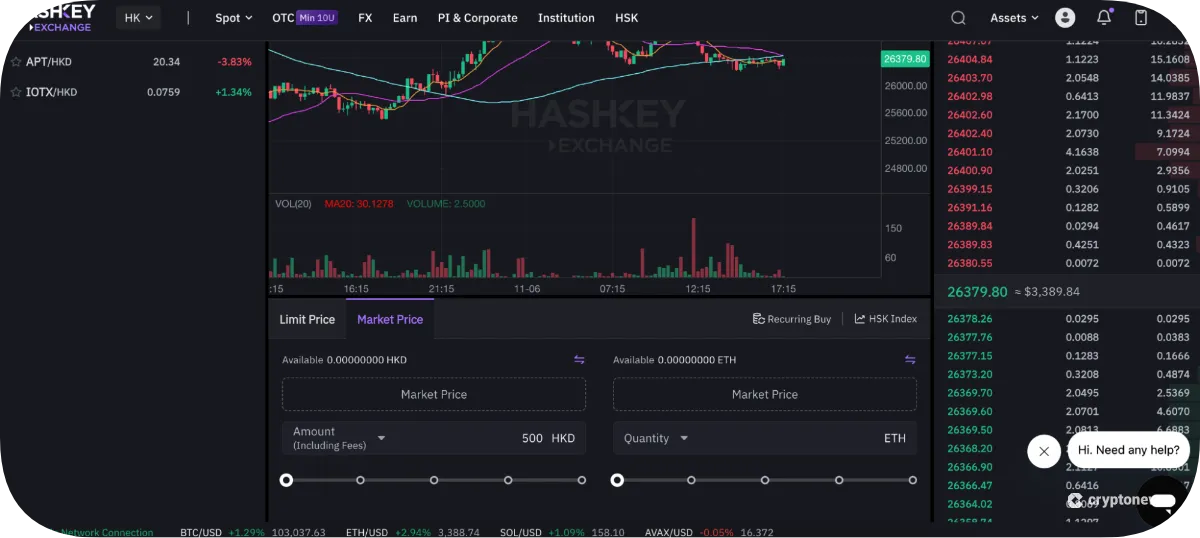This screenshot has height=538, width=1200.
Task: Click BTC/USD ticker in bottom bar
Action: pyautogui.click(x=253, y=532)
